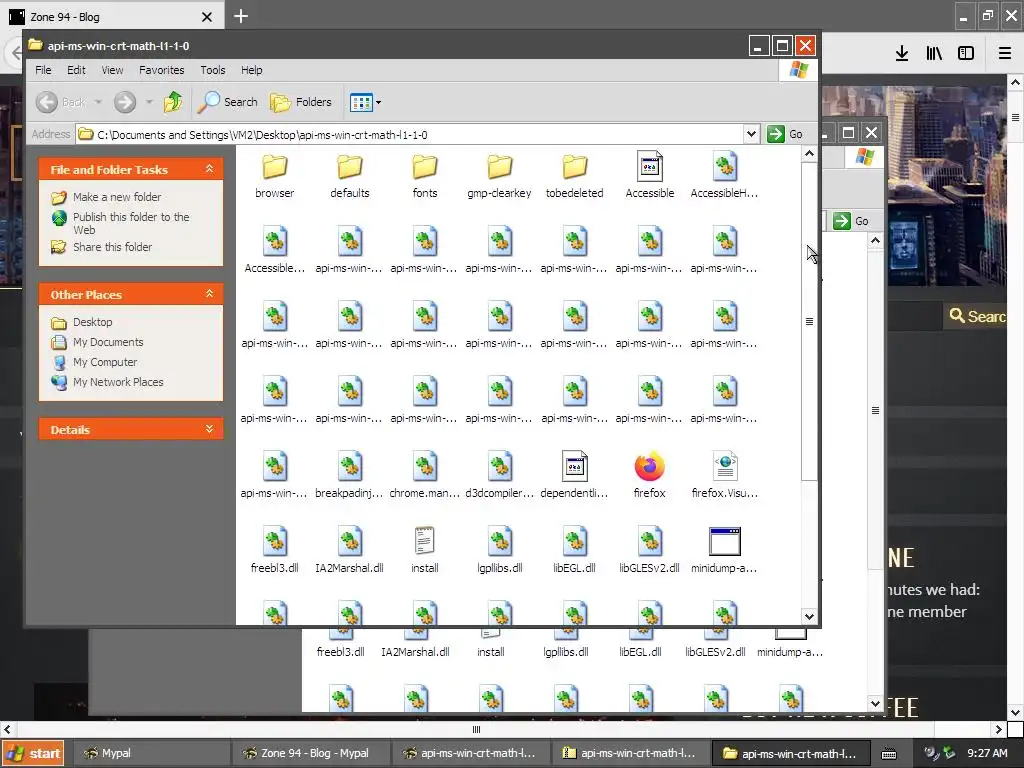Open the Windows start button
The image size is (1024, 768).
click(x=33, y=753)
